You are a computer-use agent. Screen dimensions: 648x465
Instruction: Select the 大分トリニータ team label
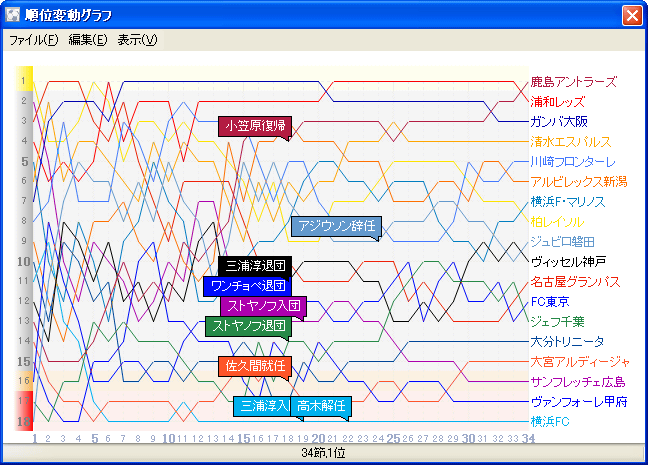pyautogui.click(x=567, y=342)
